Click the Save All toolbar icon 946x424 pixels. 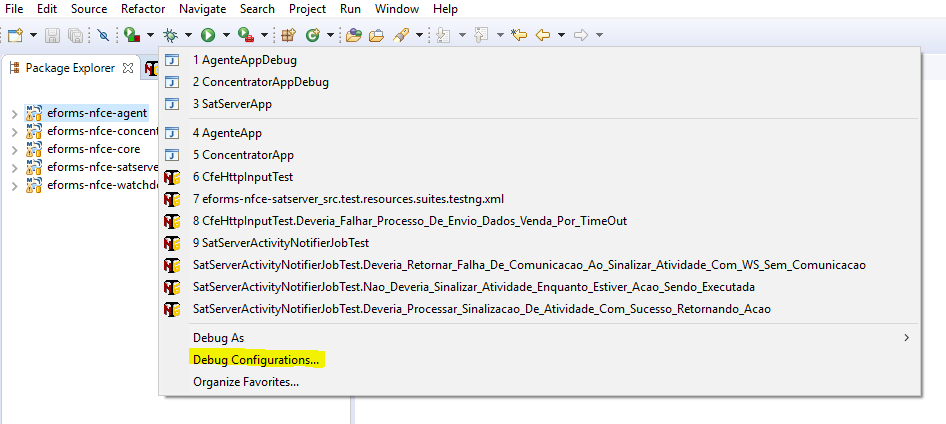coord(75,35)
